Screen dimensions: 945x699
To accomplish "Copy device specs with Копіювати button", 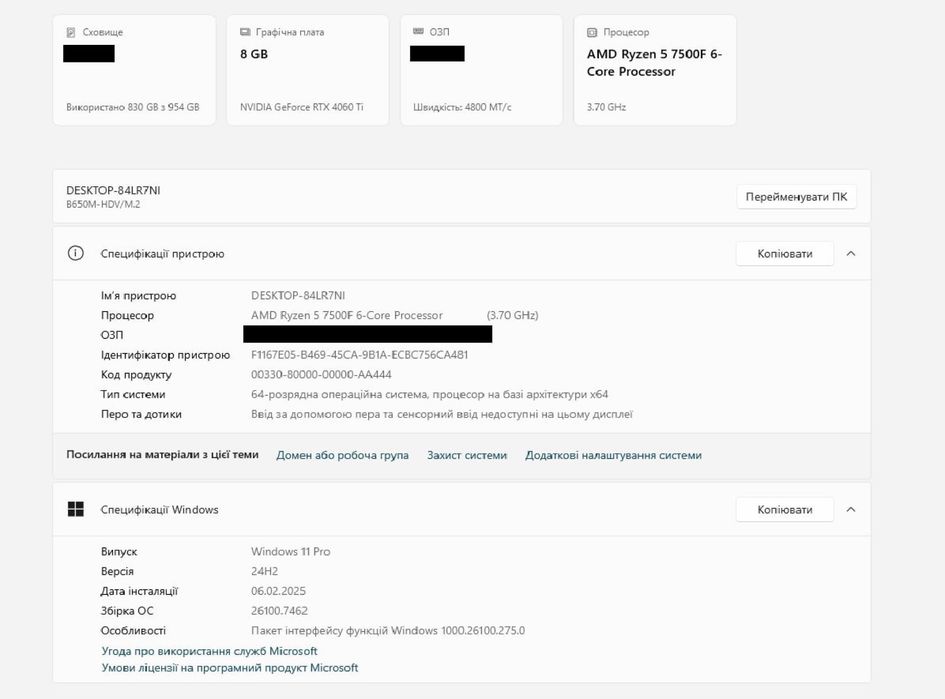I will click(785, 254).
